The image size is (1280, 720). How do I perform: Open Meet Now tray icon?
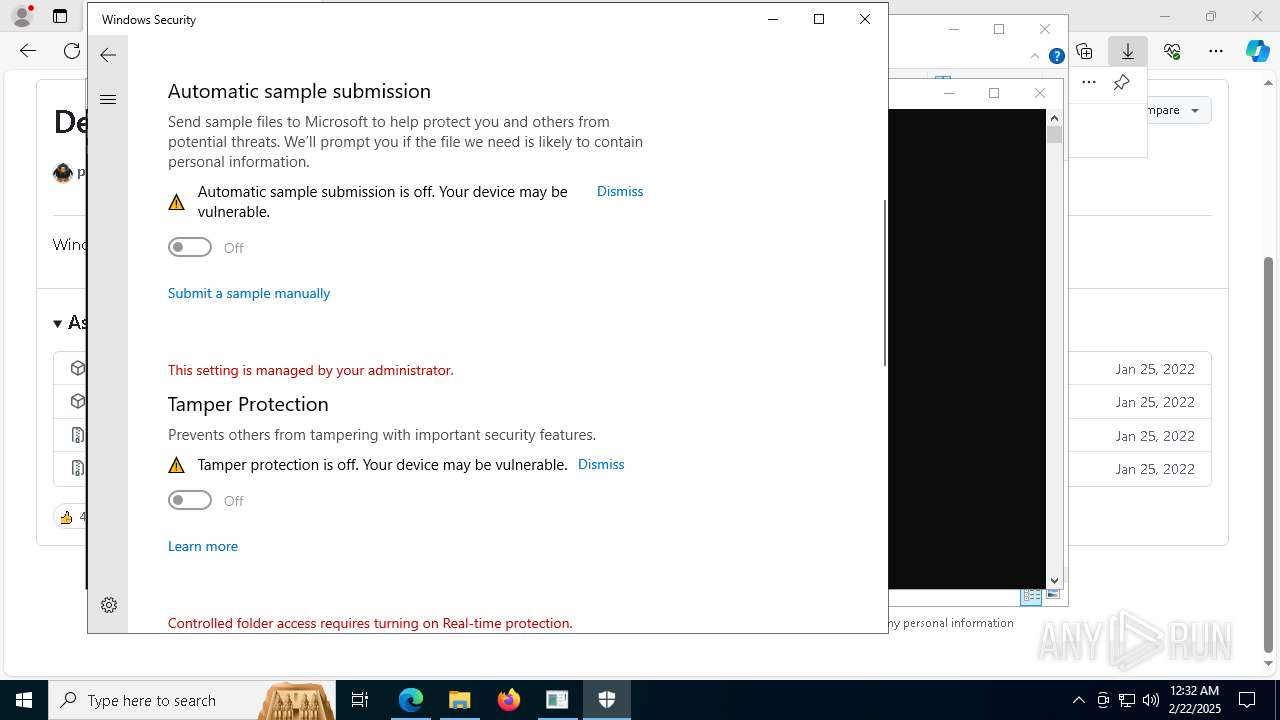tap(1103, 700)
